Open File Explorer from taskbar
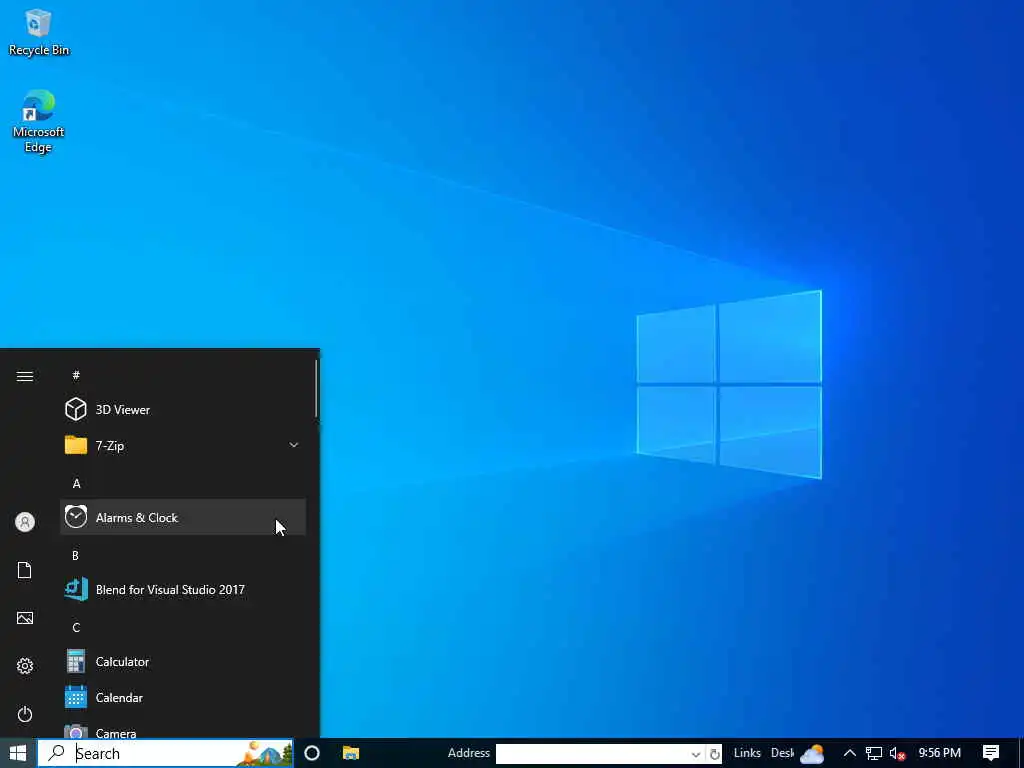The image size is (1024, 768). click(x=351, y=753)
